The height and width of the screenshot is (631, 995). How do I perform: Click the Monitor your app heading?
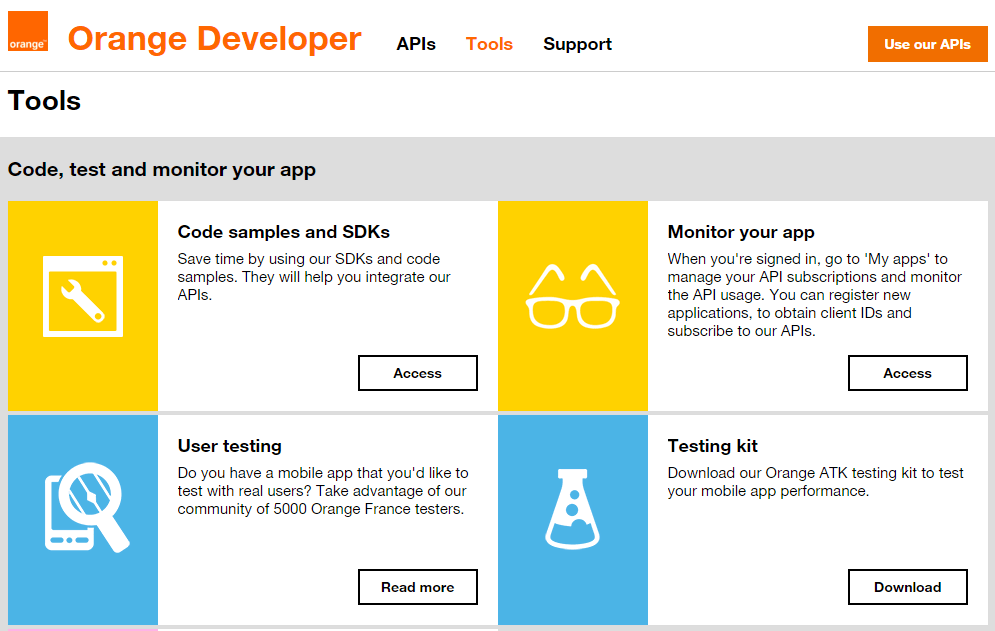click(x=741, y=231)
